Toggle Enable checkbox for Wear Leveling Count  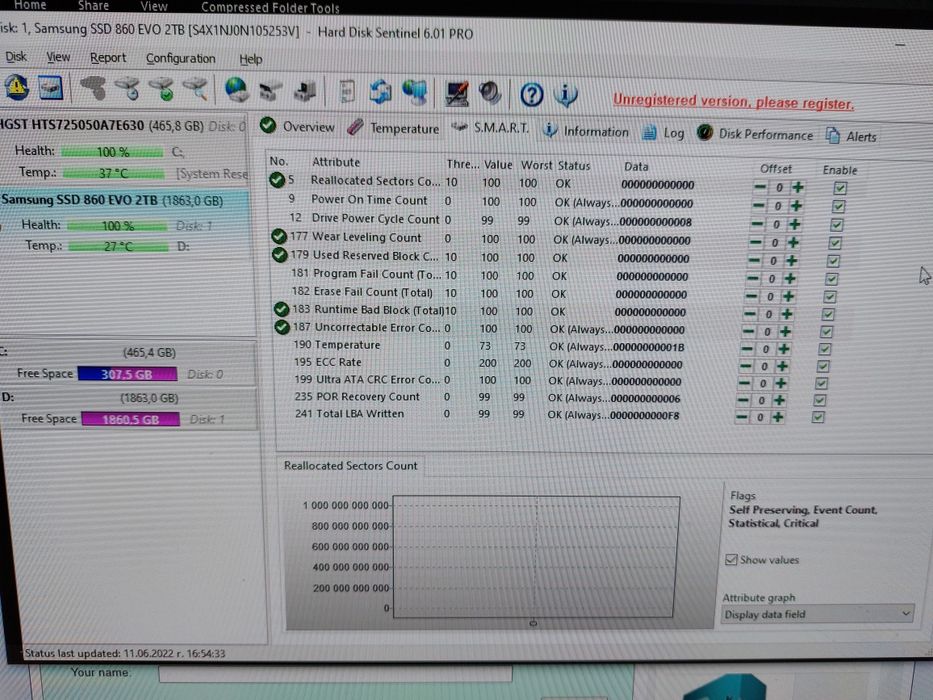(x=835, y=243)
